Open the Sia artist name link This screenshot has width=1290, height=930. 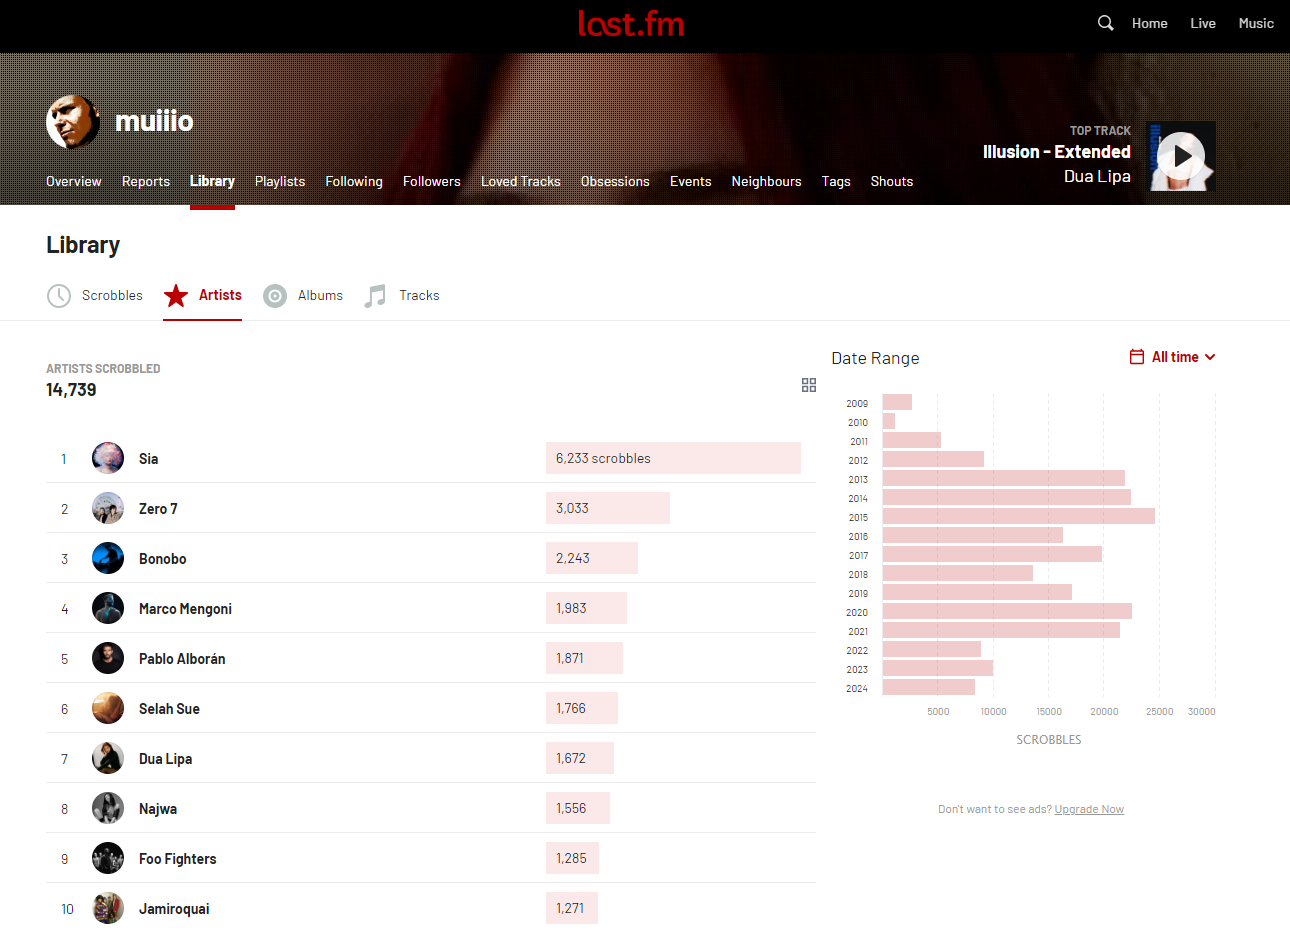click(x=148, y=458)
